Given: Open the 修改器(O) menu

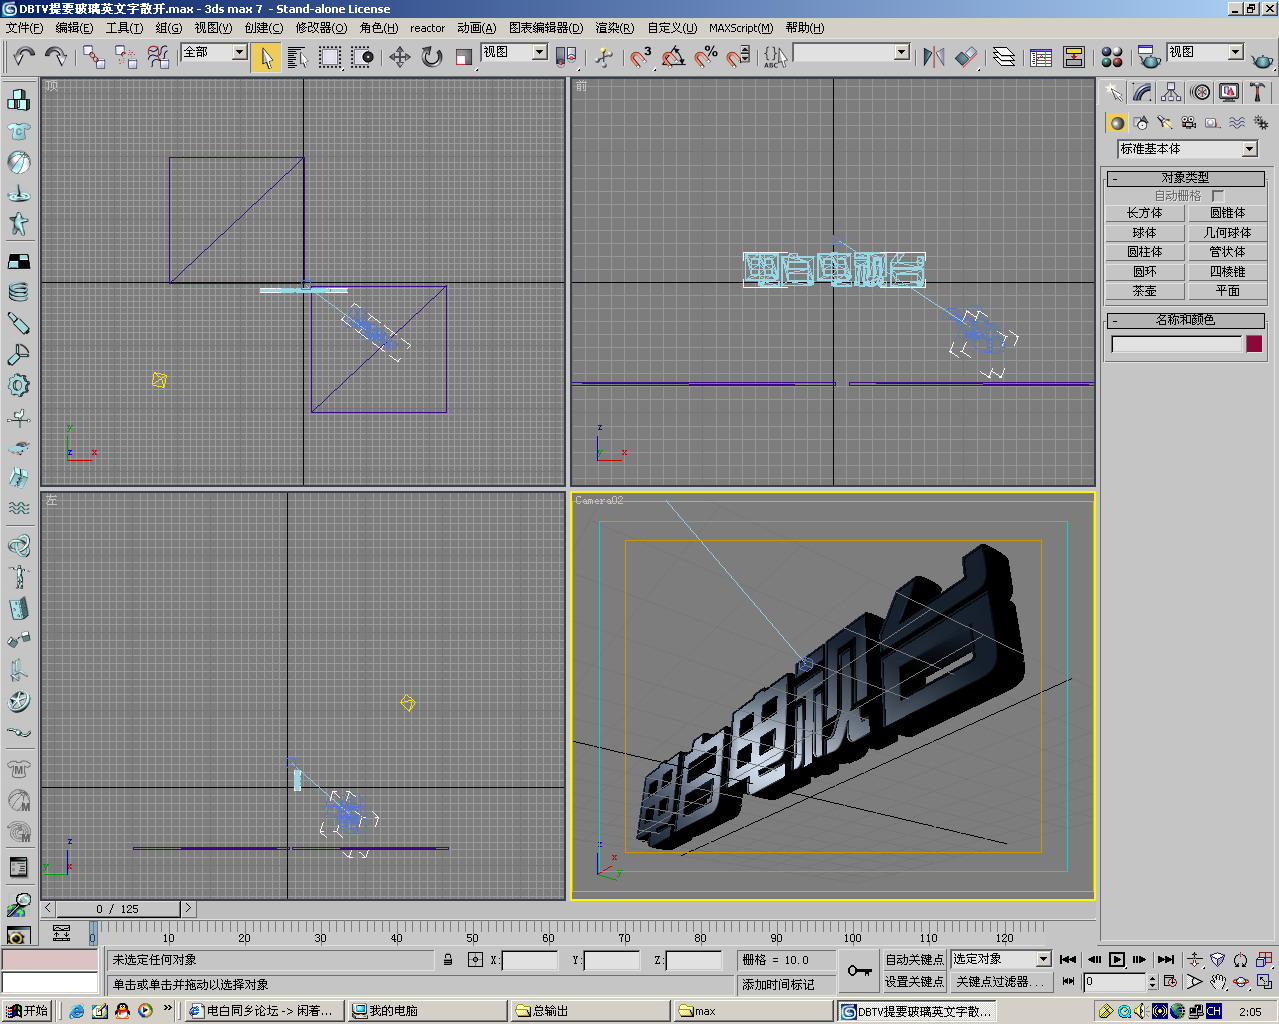Looking at the screenshot, I should pos(321,28).
